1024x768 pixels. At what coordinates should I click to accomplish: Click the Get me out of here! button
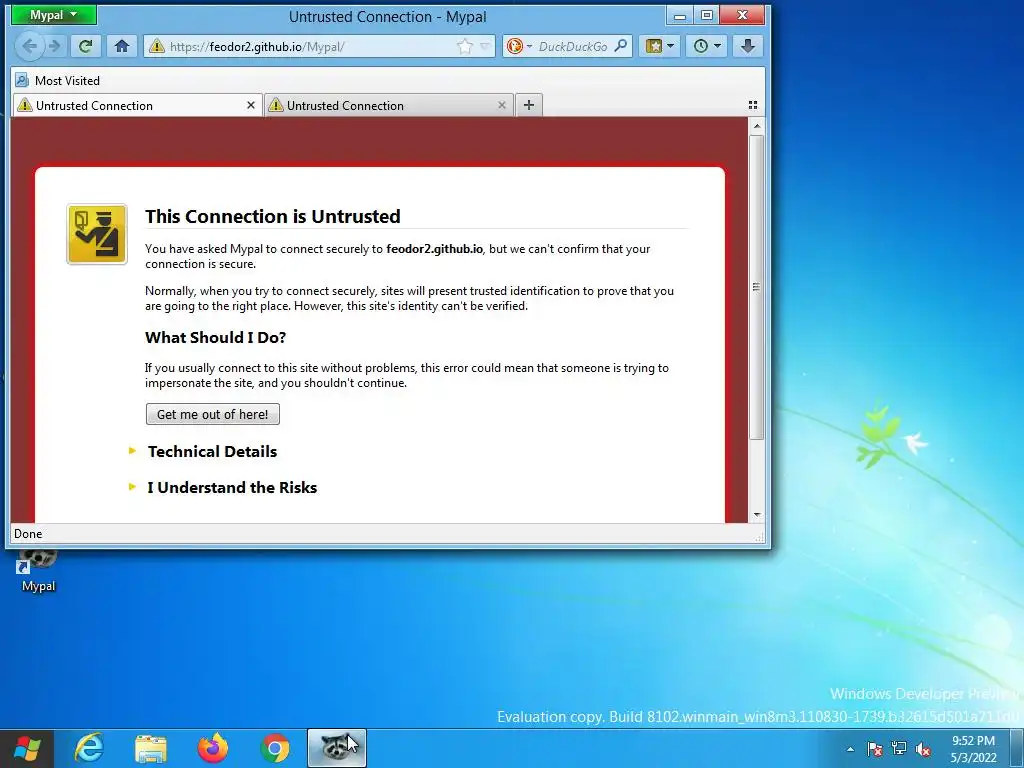point(213,414)
